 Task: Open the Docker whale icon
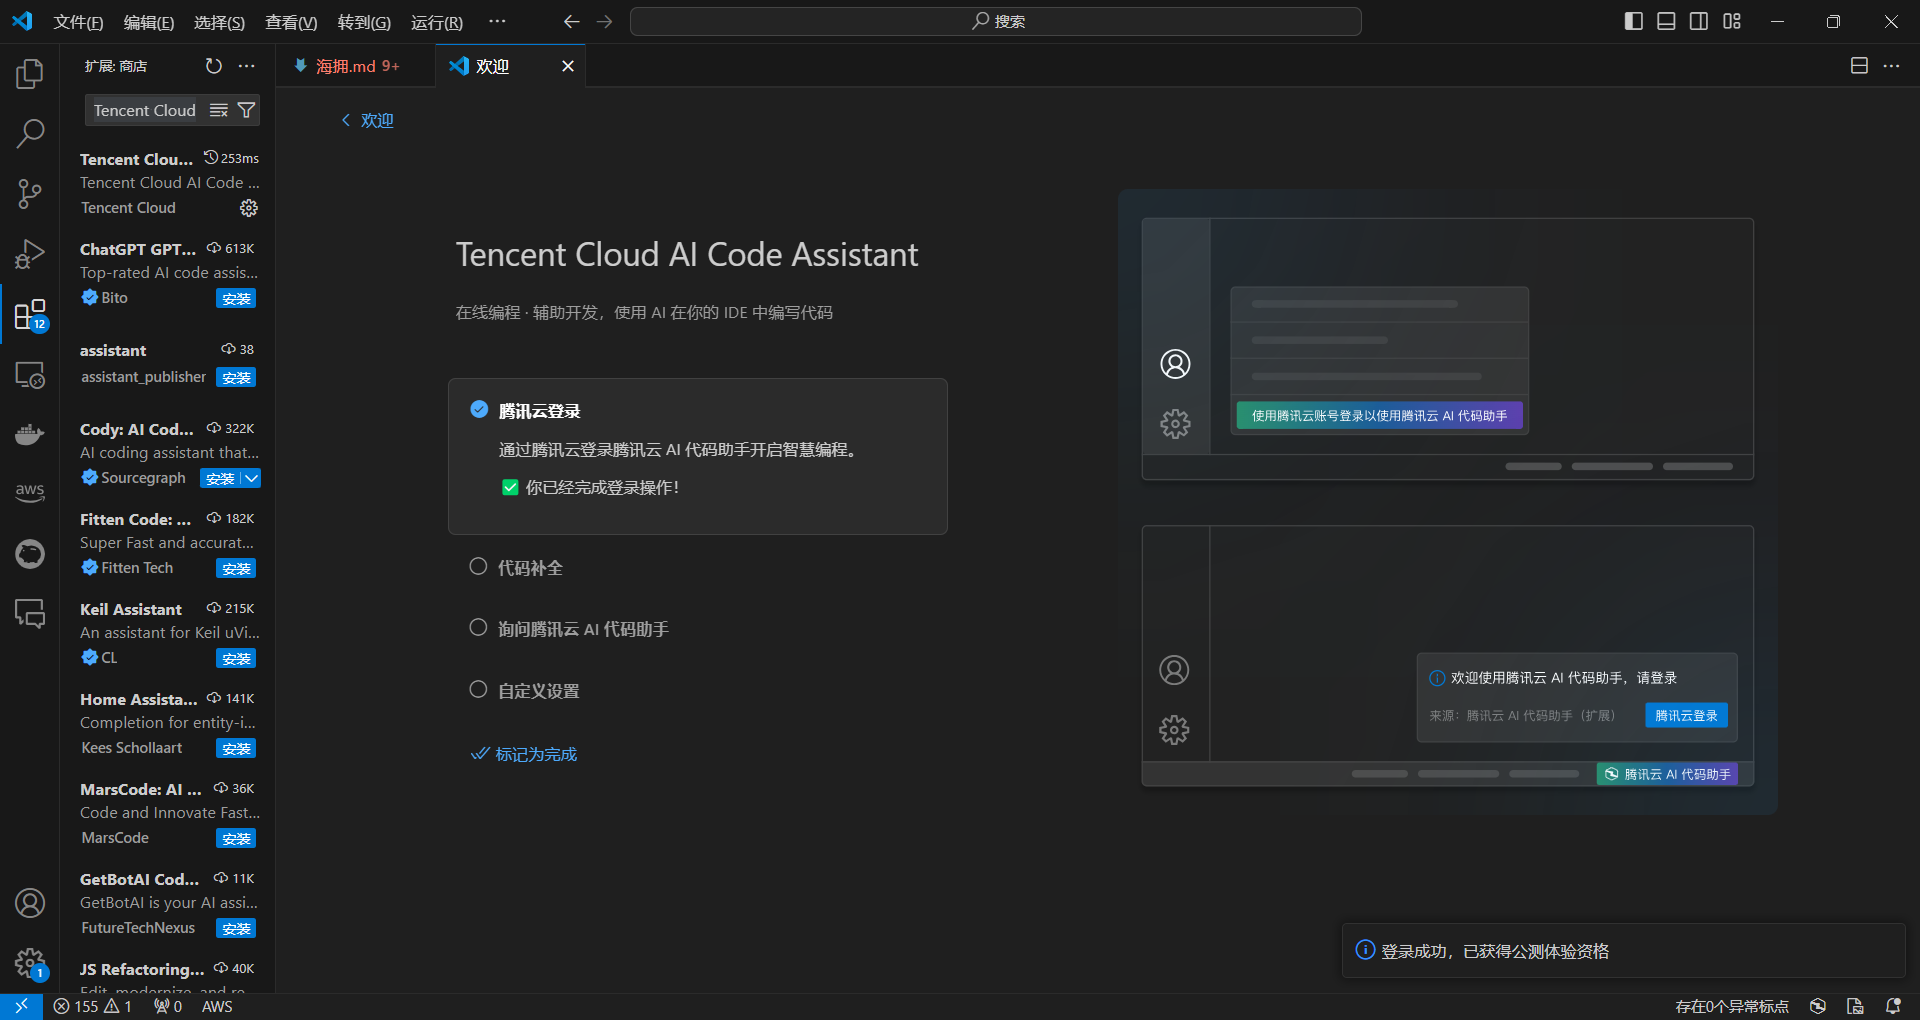pyautogui.click(x=30, y=434)
